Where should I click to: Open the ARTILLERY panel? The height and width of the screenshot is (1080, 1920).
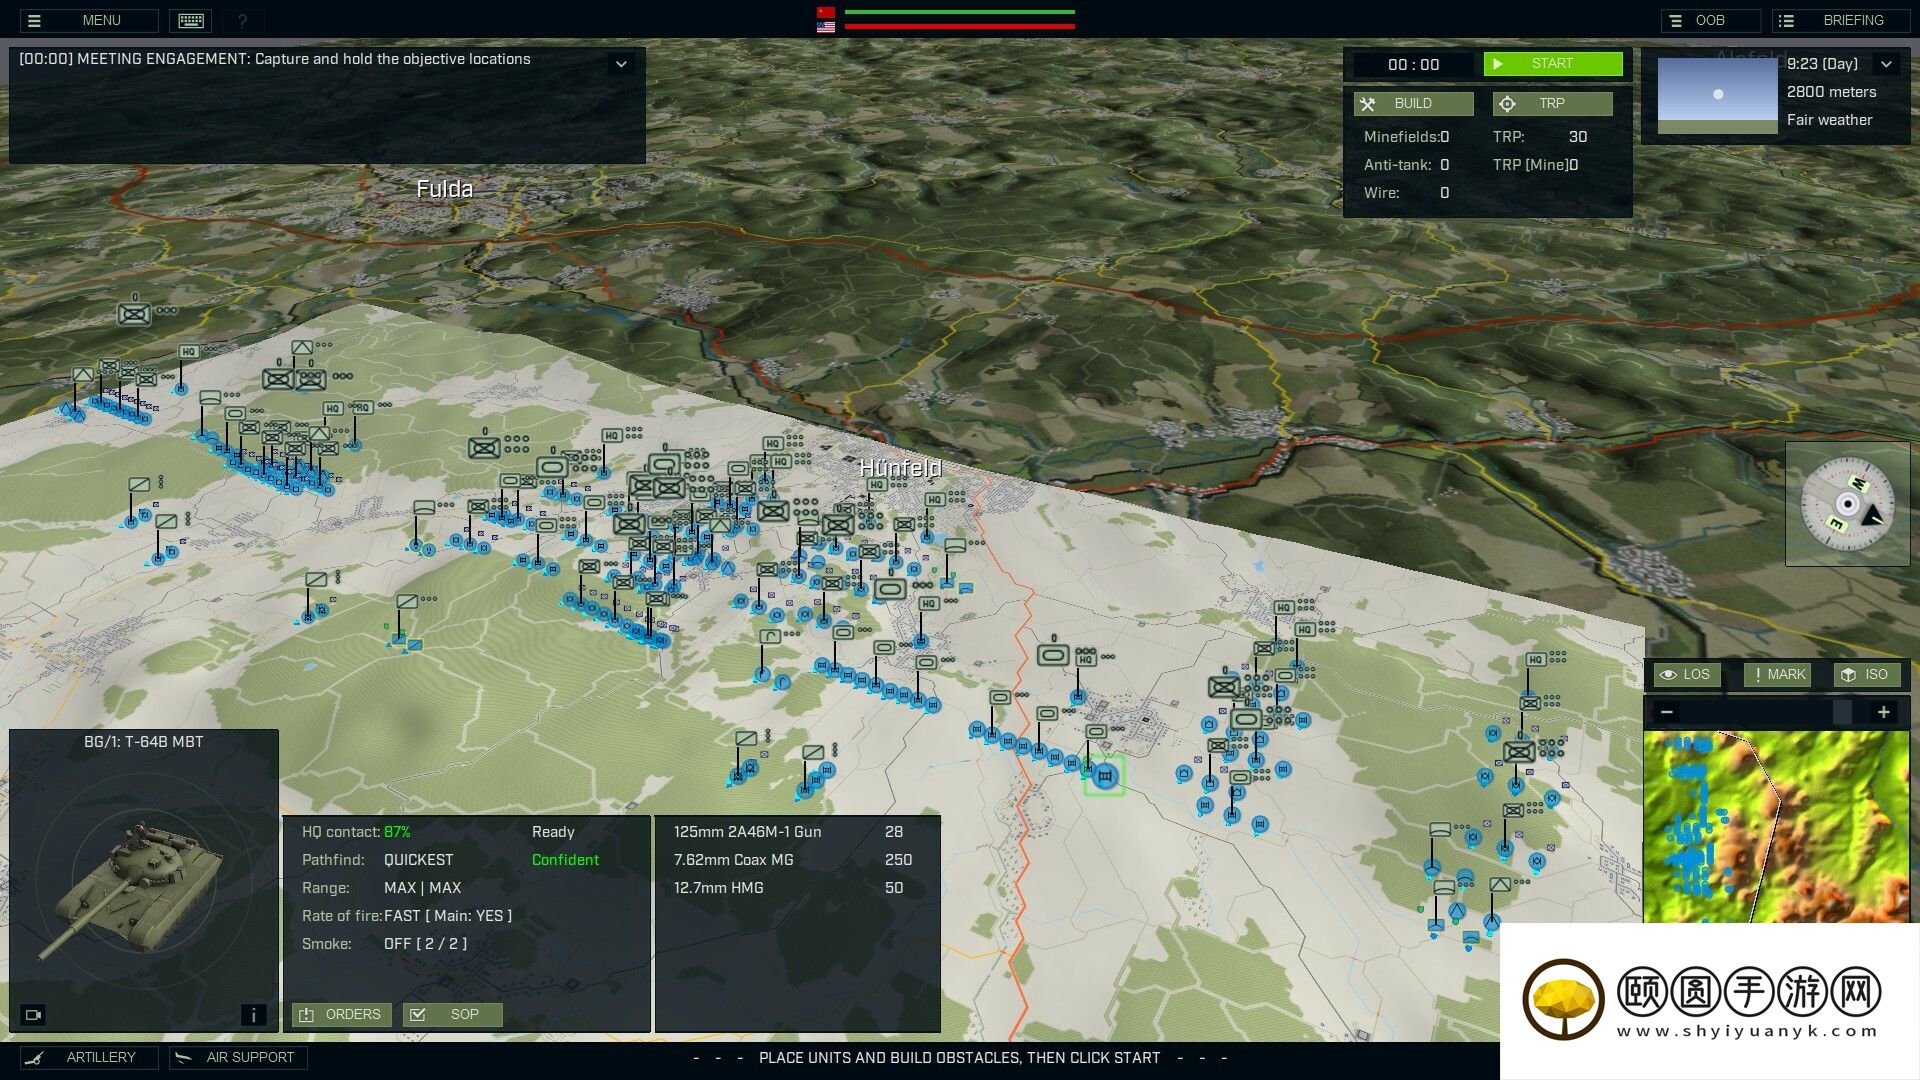tap(89, 1058)
